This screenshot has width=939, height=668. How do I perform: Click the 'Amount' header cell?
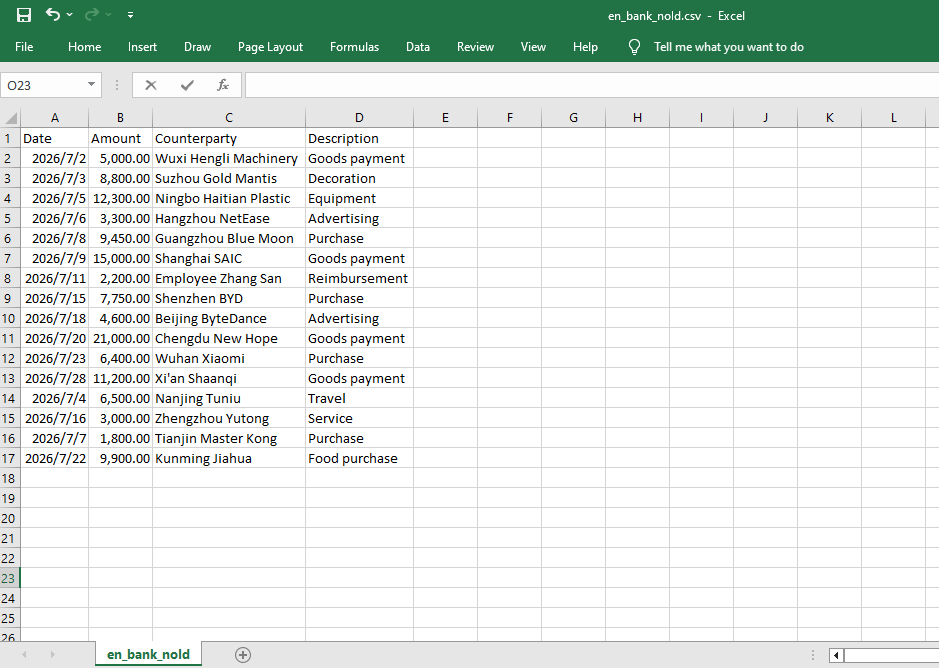pos(120,138)
